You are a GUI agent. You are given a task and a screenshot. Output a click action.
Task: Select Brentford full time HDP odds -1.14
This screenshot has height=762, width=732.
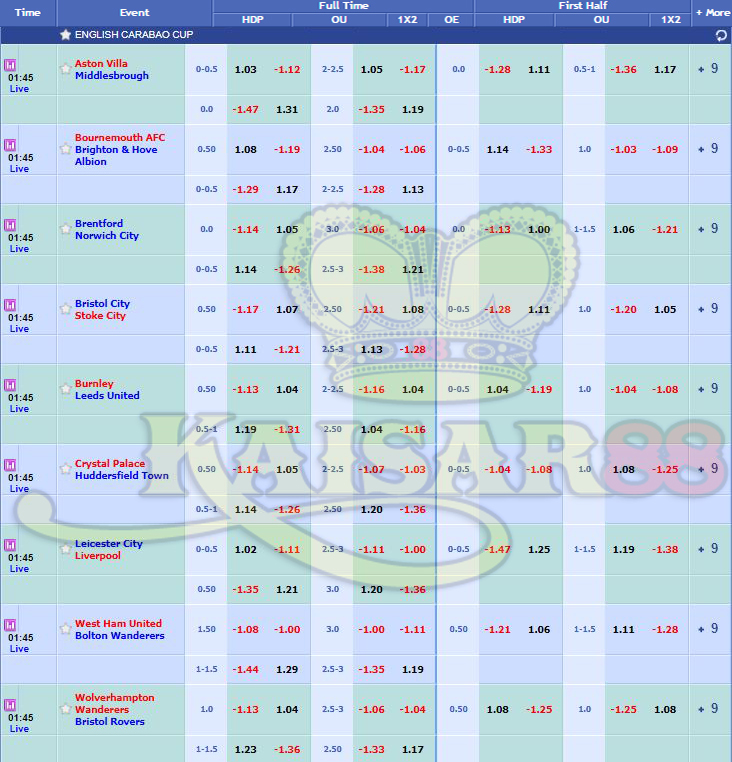(245, 229)
